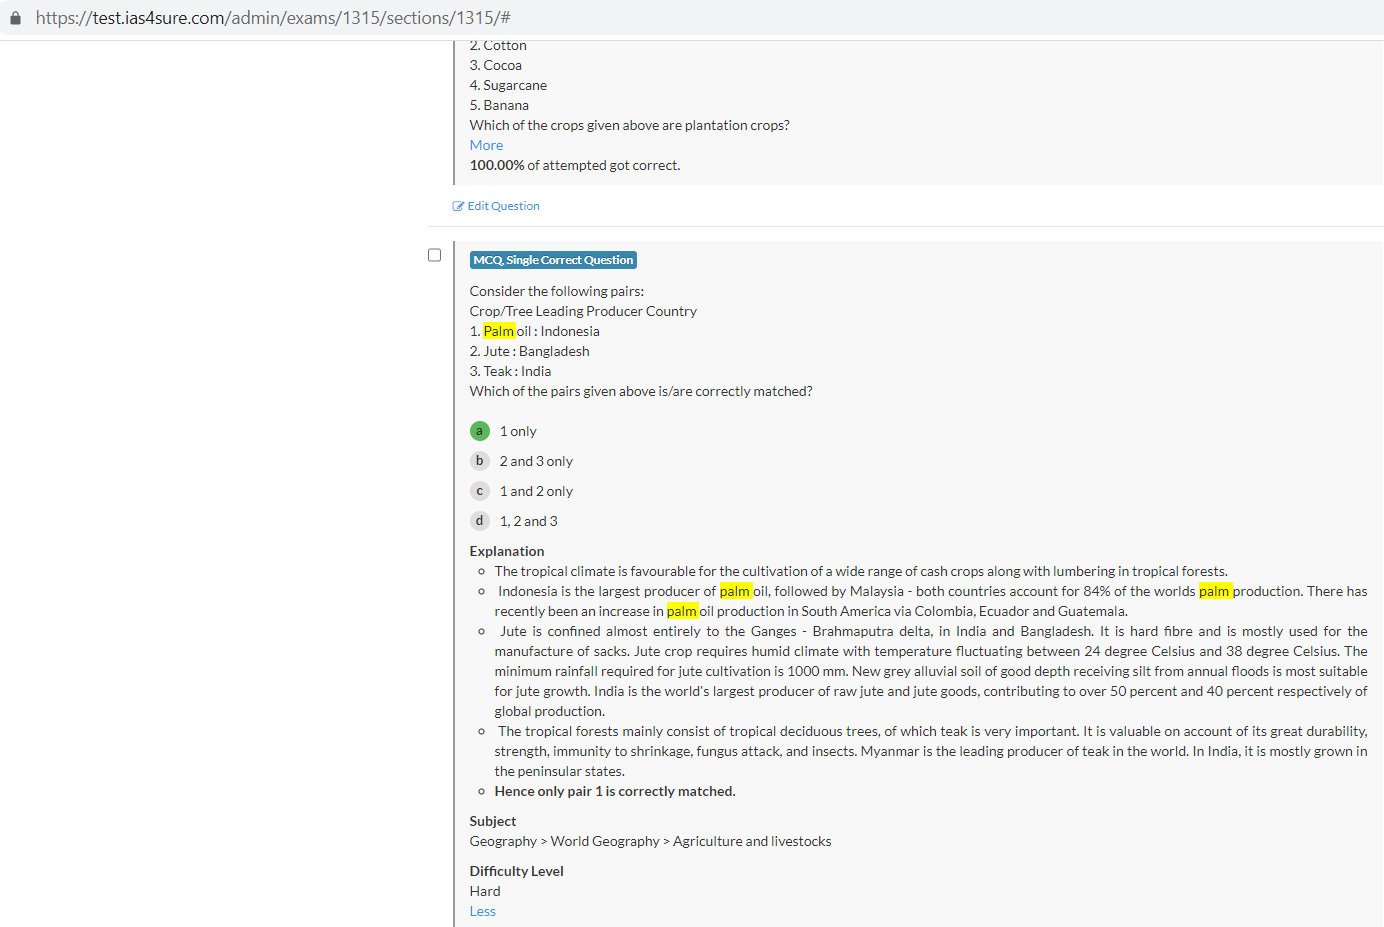Image resolution: width=1384 pixels, height=927 pixels.
Task: Open the Edit Question link
Action: coord(503,206)
